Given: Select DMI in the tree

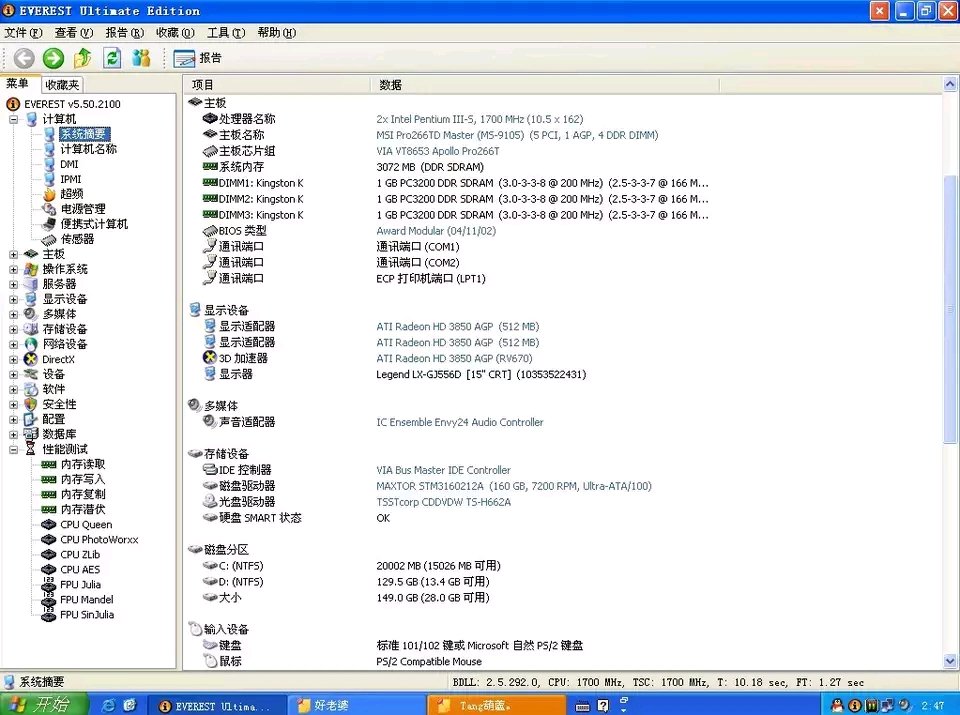Looking at the screenshot, I should click(x=69, y=164).
